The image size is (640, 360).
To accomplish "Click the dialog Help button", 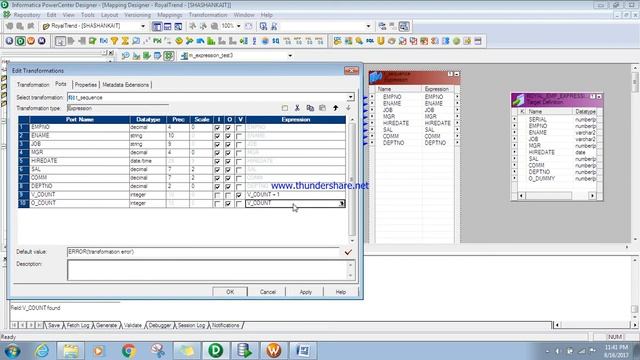I will point(341,292).
